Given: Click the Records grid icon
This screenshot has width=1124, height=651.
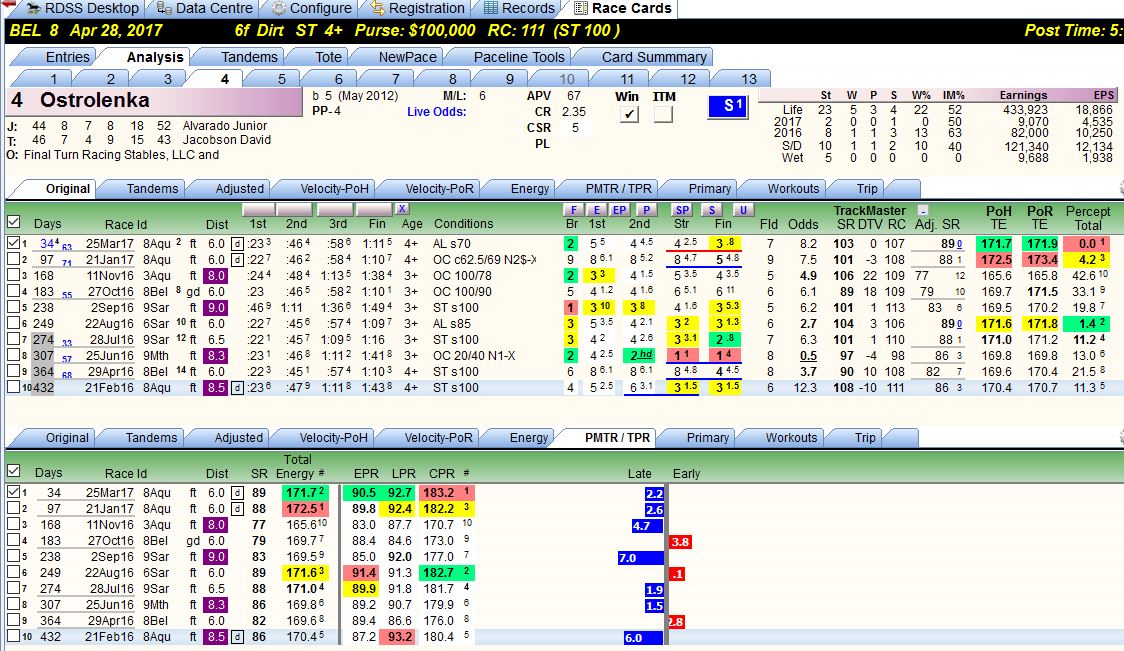Looking at the screenshot, I should [491, 9].
